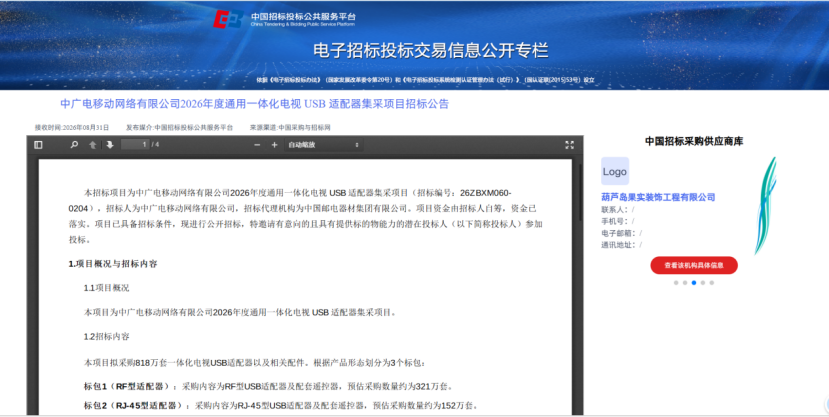Click 发布媒介:中国招标投标公共服务平台 text
Screen dimensions: 829x417
click(179, 127)
